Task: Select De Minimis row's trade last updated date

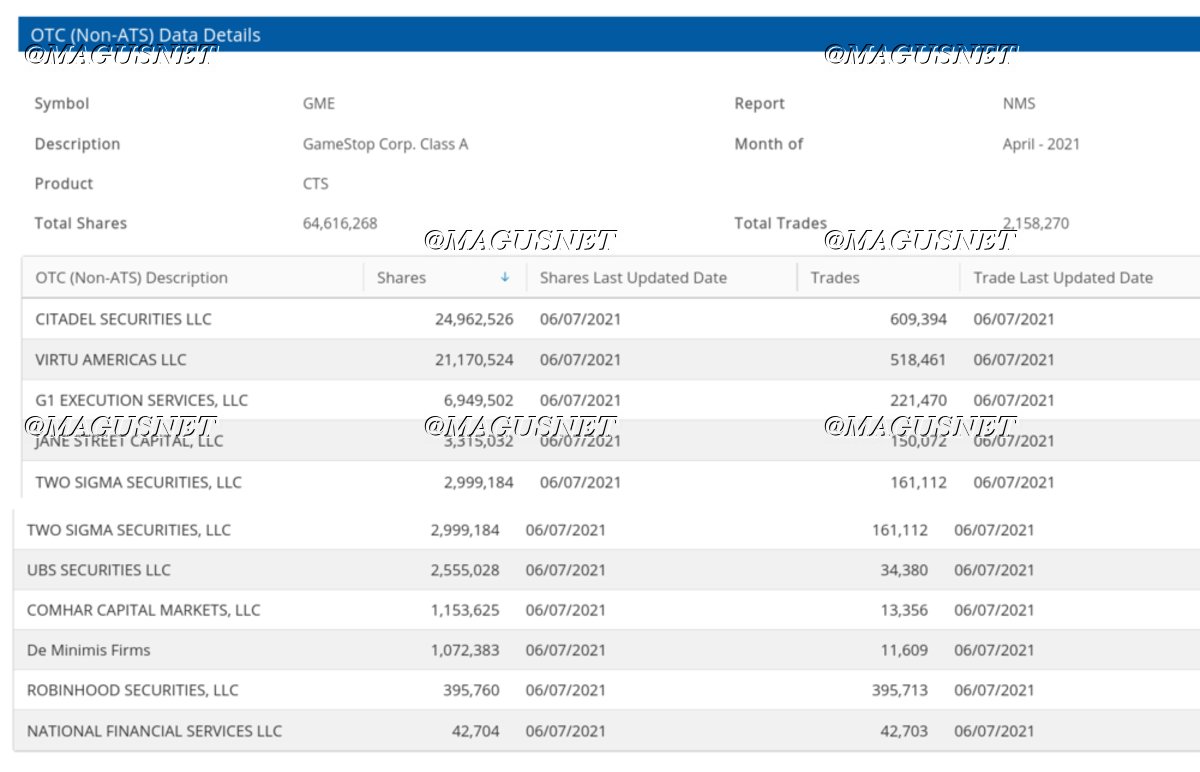Action: click(x=994, y=650)
